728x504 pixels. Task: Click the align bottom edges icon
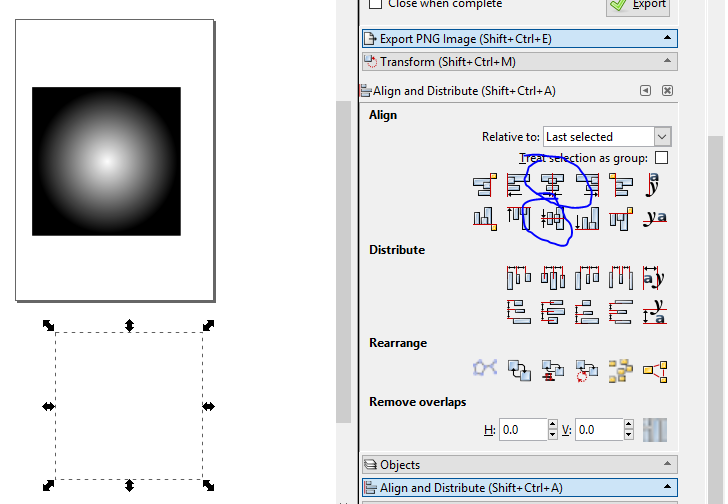[x=587, y=219]
